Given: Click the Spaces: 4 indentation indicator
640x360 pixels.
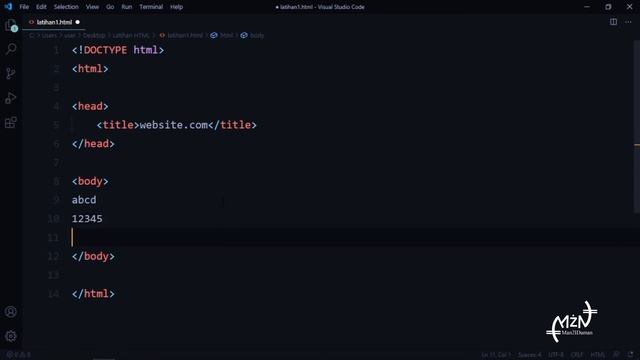Looking at the screenshot, I should pyautogui.click(x=530, y=355).
